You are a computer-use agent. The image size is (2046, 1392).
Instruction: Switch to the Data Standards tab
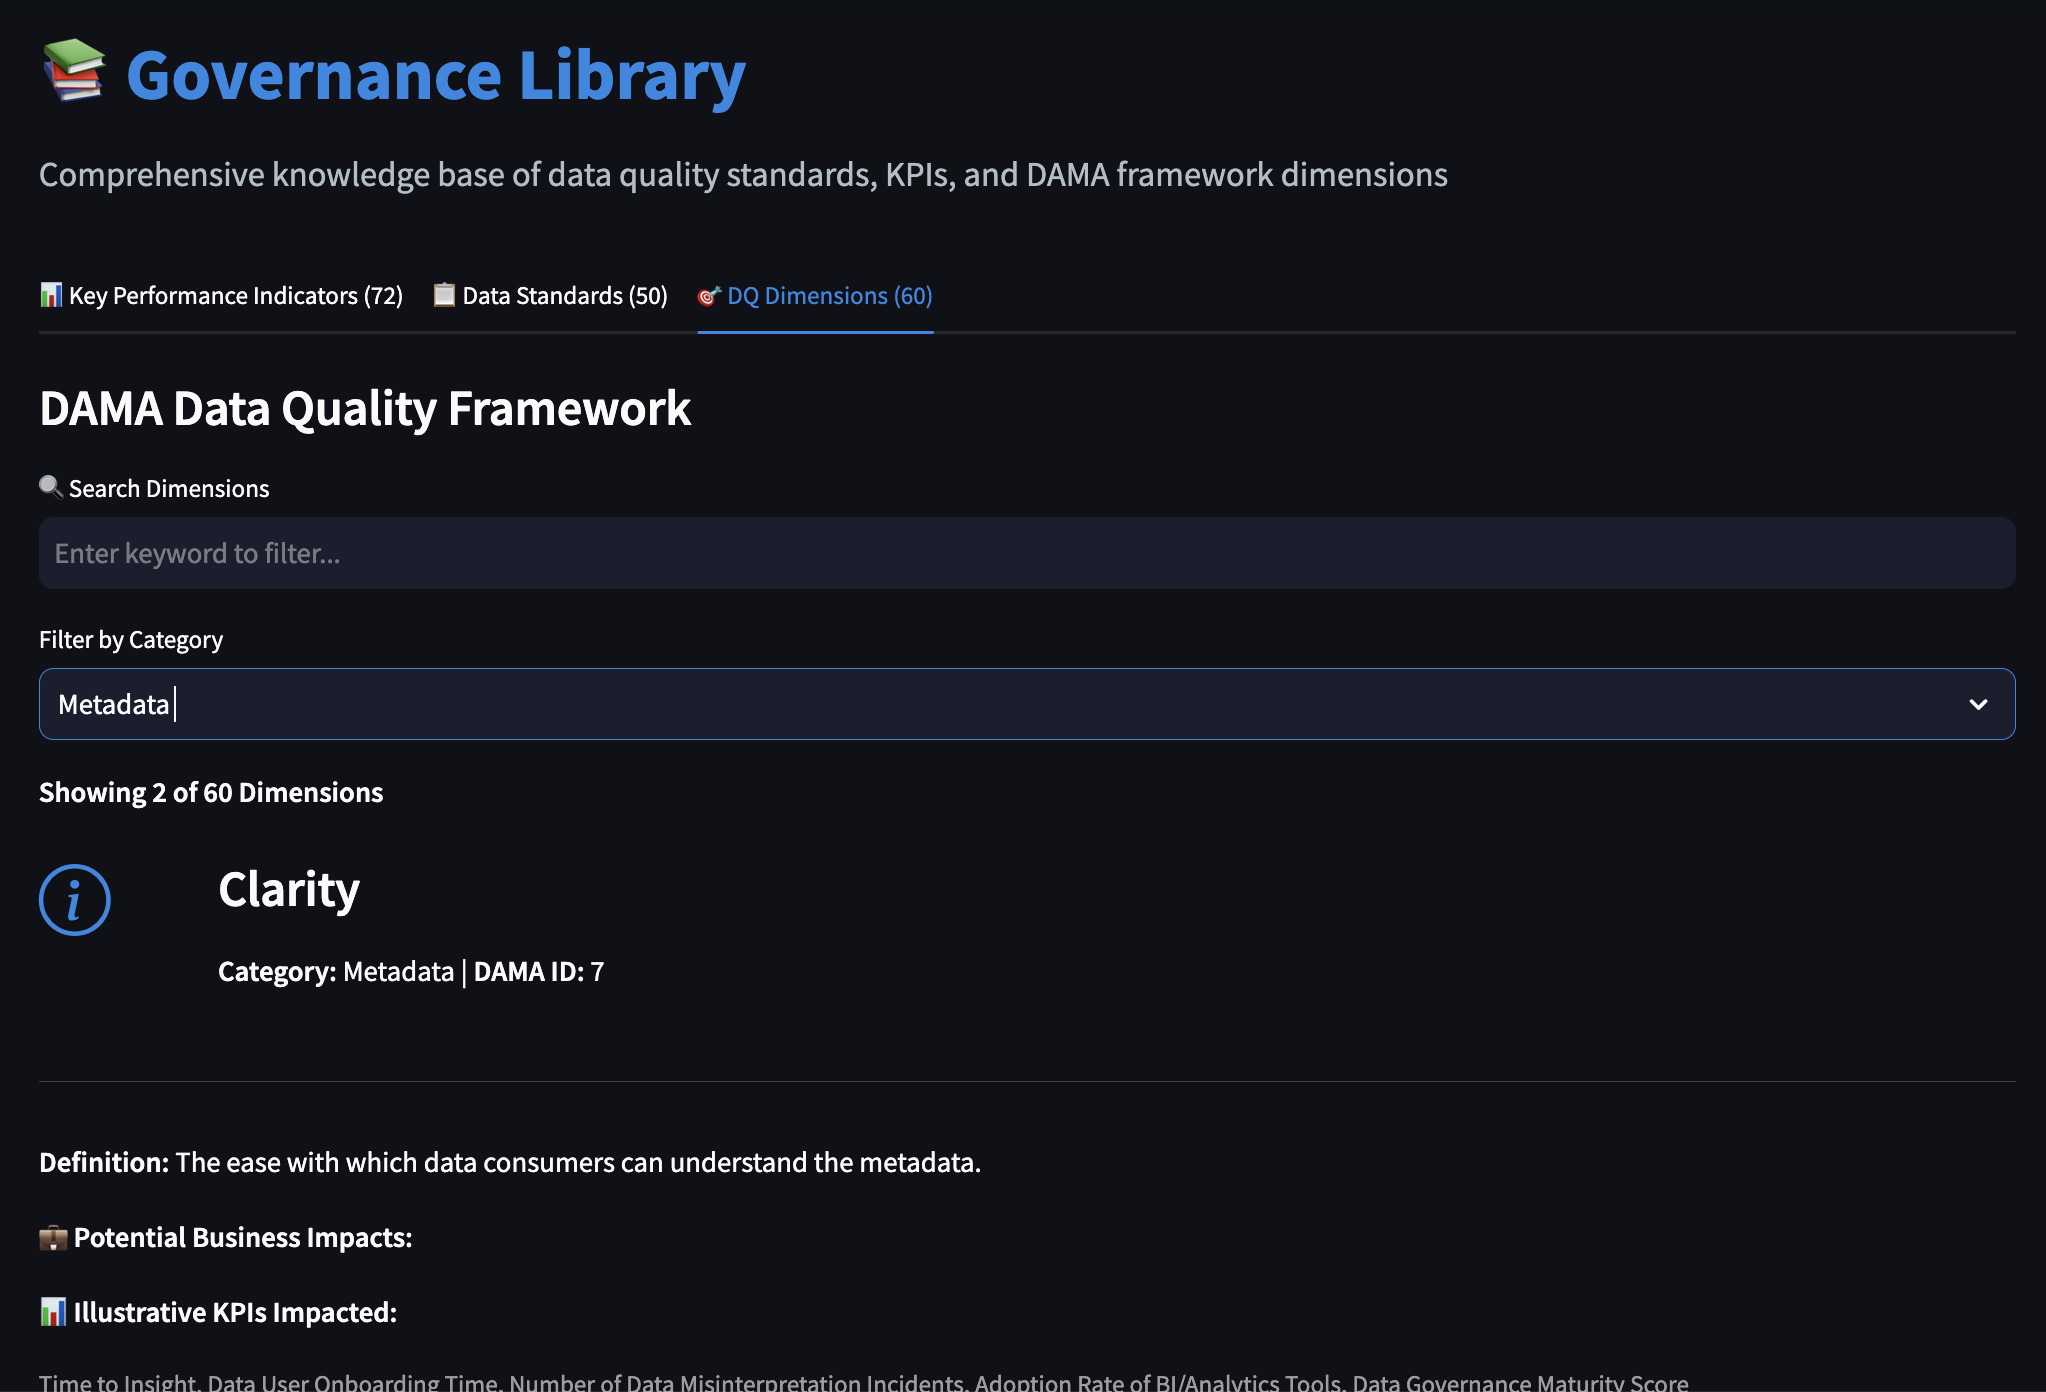click(x=564, y=295)
